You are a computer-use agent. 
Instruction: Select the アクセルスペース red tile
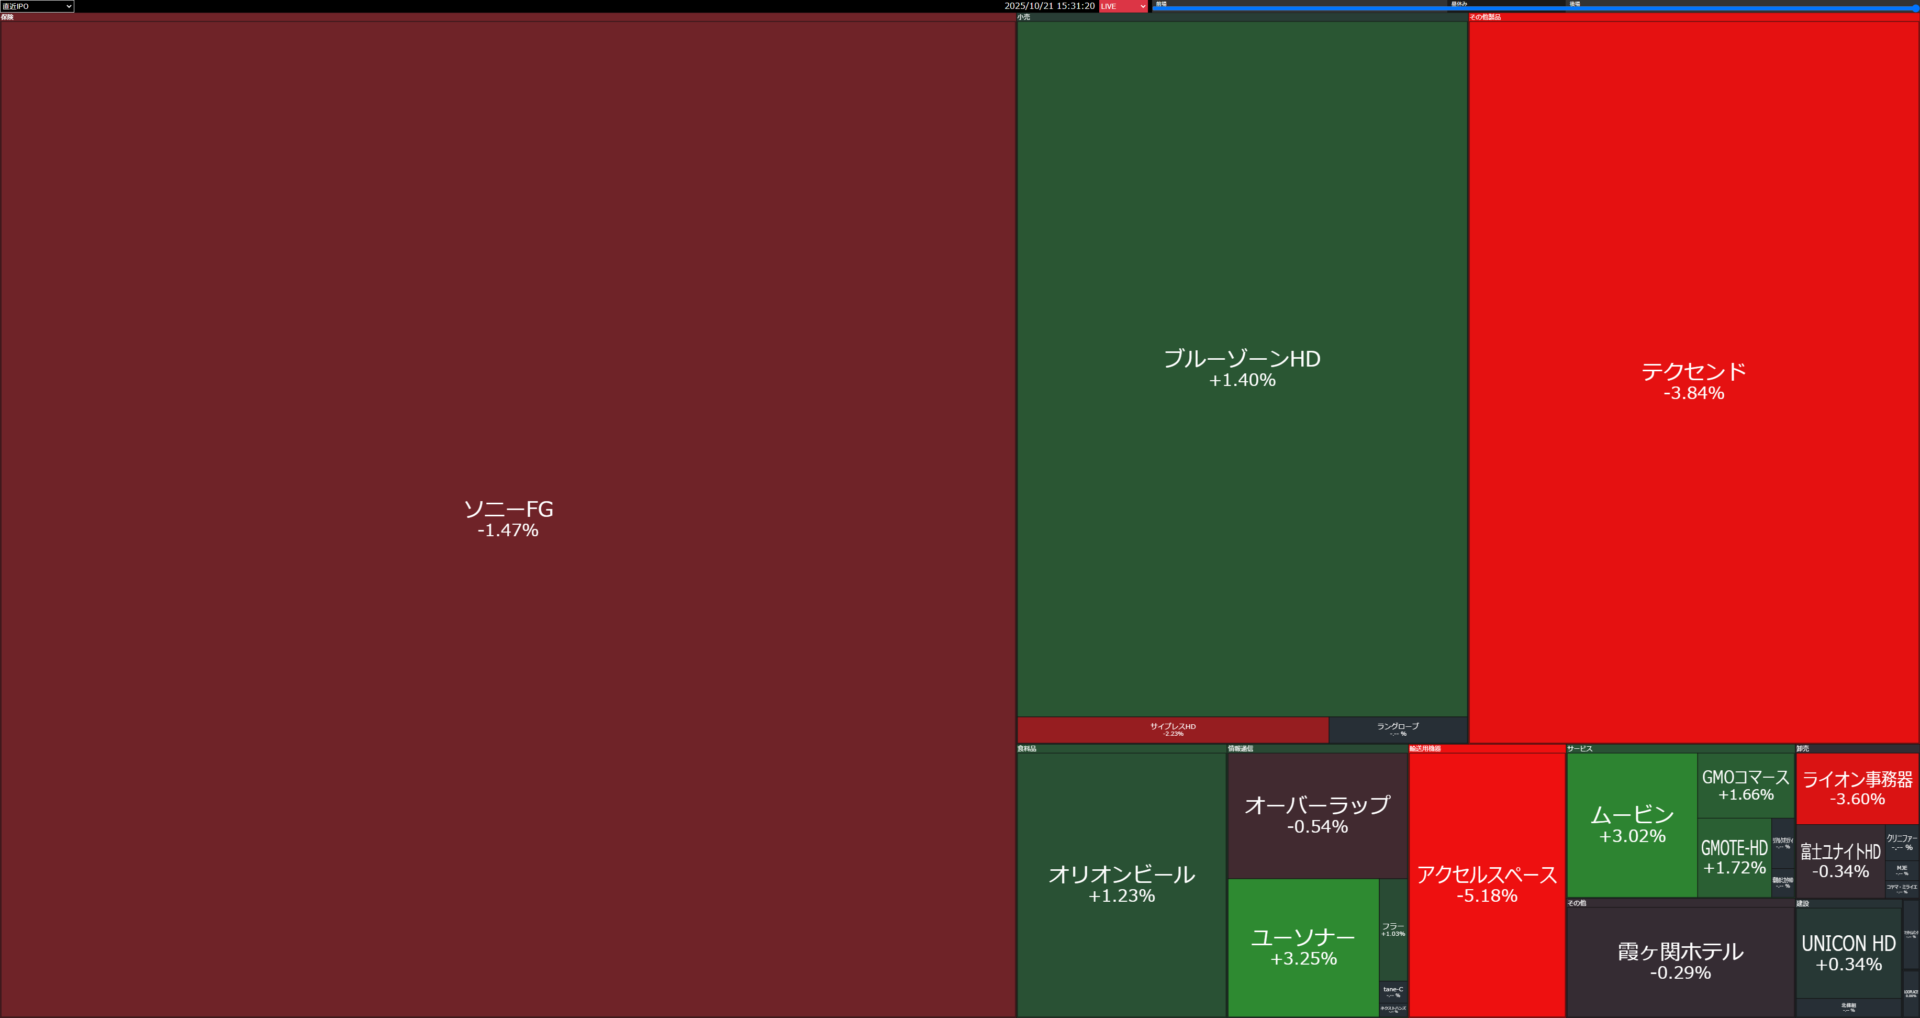(1486, 884)
